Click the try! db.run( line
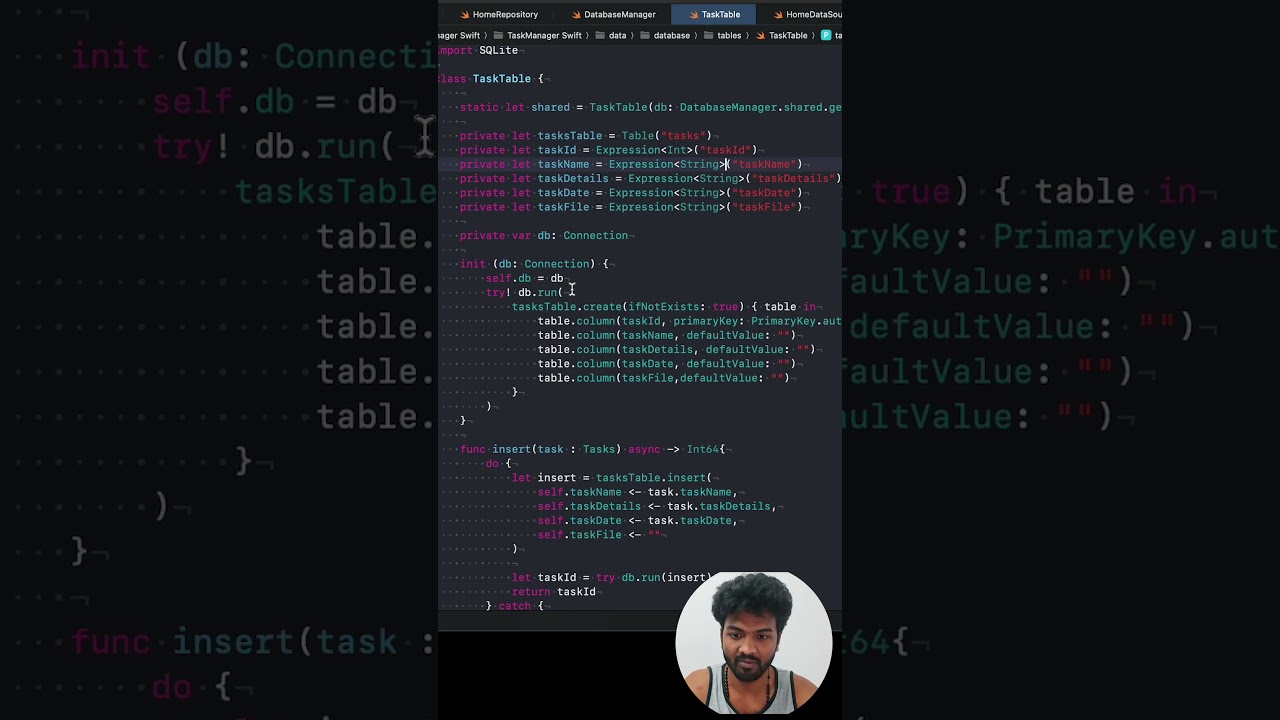Viewport: 1280px width, 720px height. (525, 292)
